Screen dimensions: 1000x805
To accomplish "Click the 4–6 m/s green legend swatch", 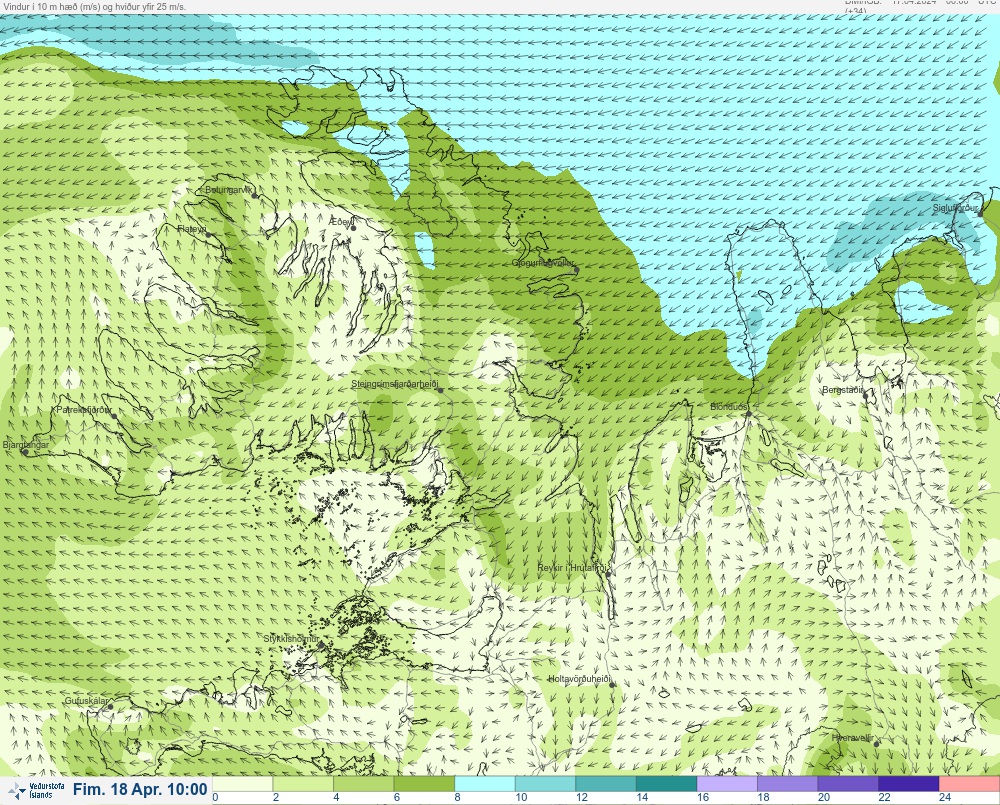I will click(364, 783).
